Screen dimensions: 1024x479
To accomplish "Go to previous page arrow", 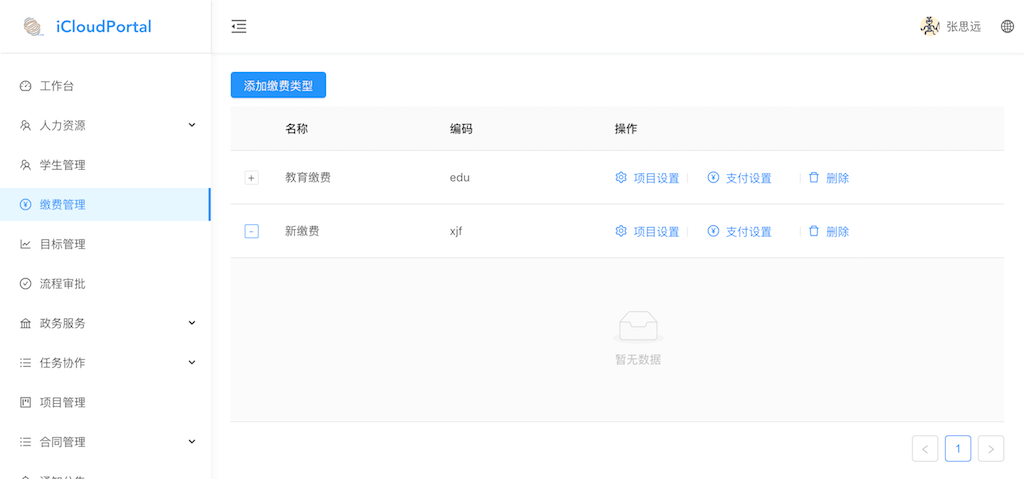I will (925, 448).
